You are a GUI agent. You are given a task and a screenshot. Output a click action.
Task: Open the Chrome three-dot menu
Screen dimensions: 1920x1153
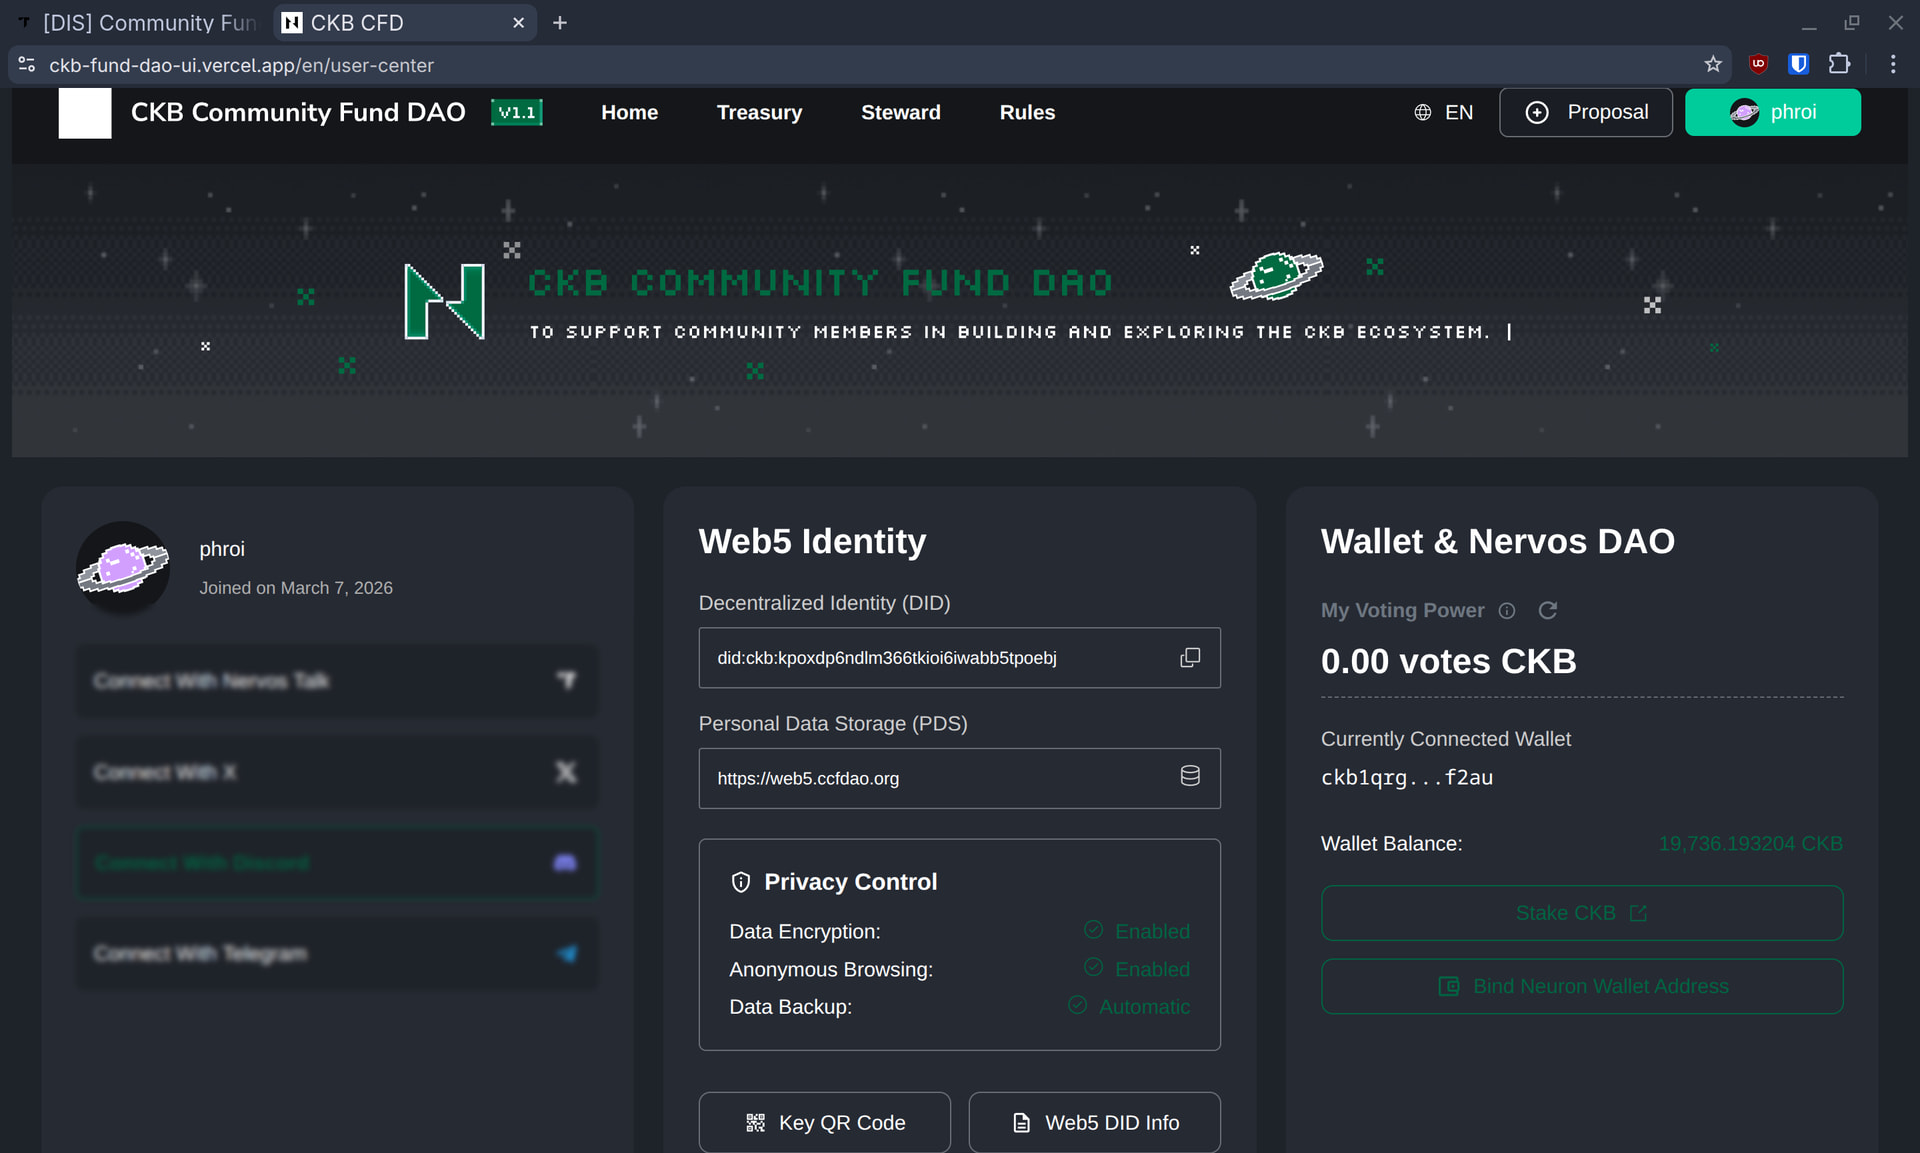point(1893,64)
